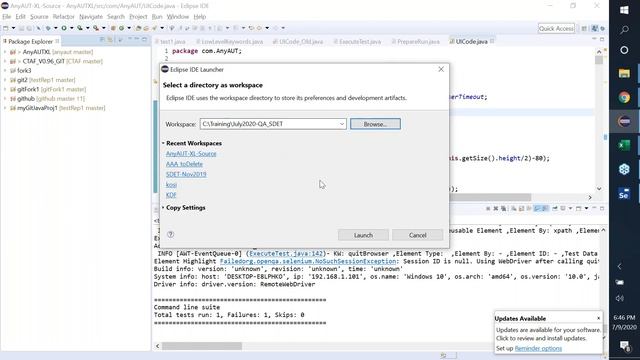Expand the Copy Settings section
Viewport: 640px width, 360px height.
(163, 208)
